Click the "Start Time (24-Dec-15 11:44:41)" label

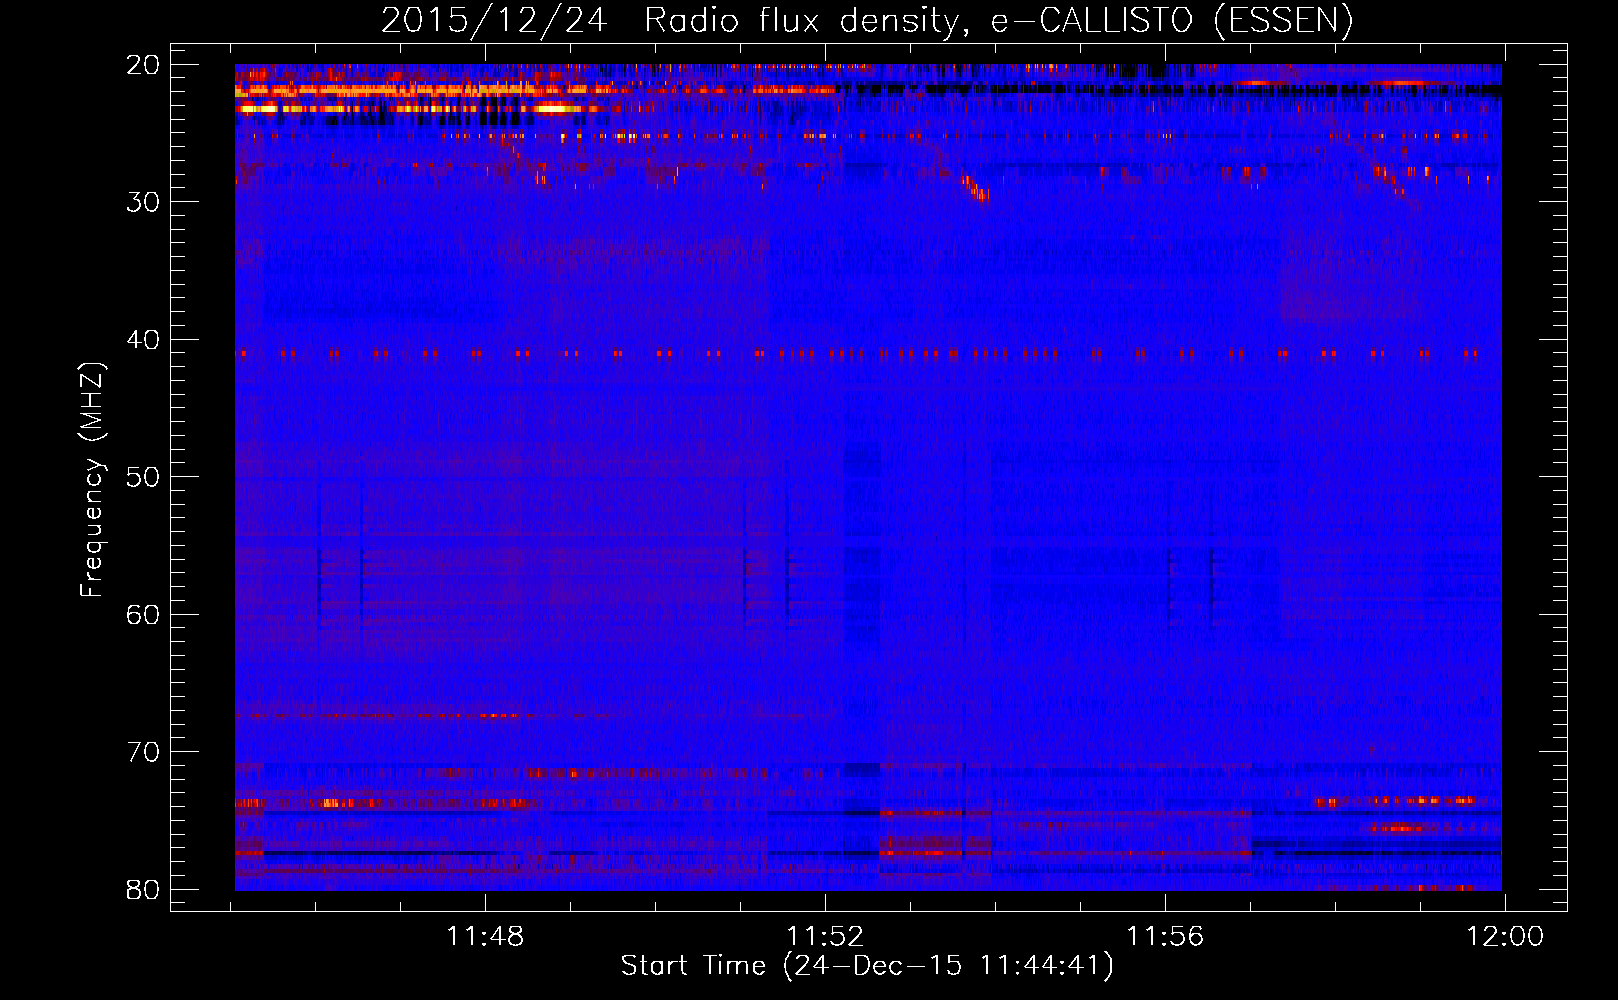(867, 966)
